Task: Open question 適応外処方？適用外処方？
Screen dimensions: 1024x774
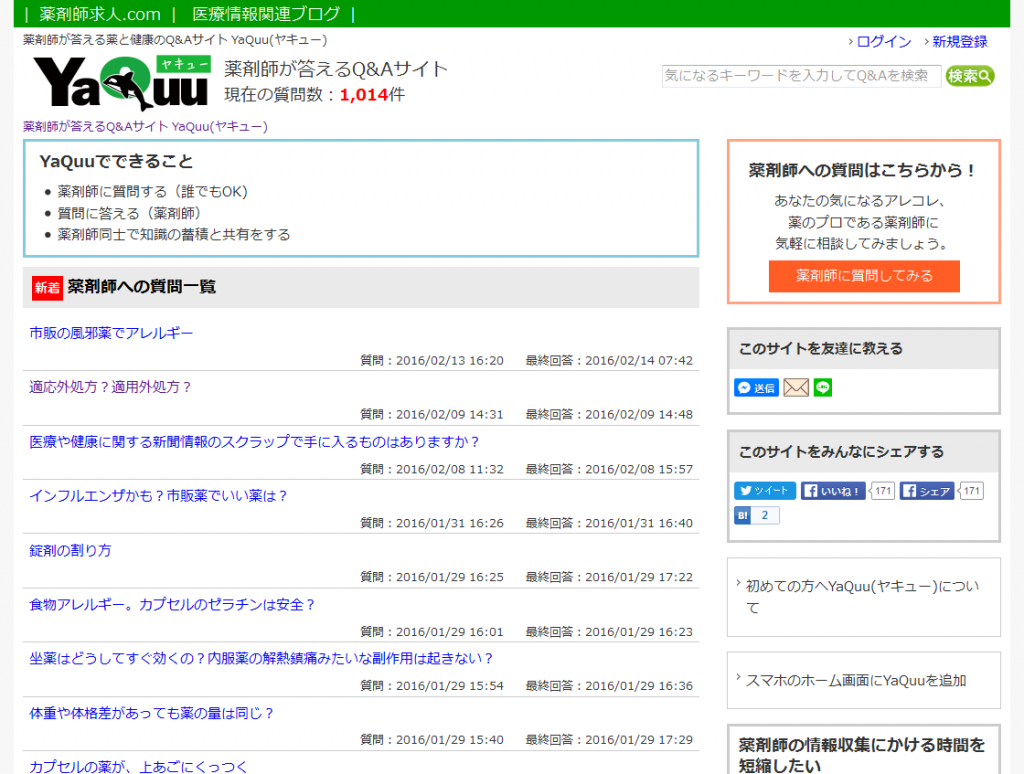Action: pos(110,387)
